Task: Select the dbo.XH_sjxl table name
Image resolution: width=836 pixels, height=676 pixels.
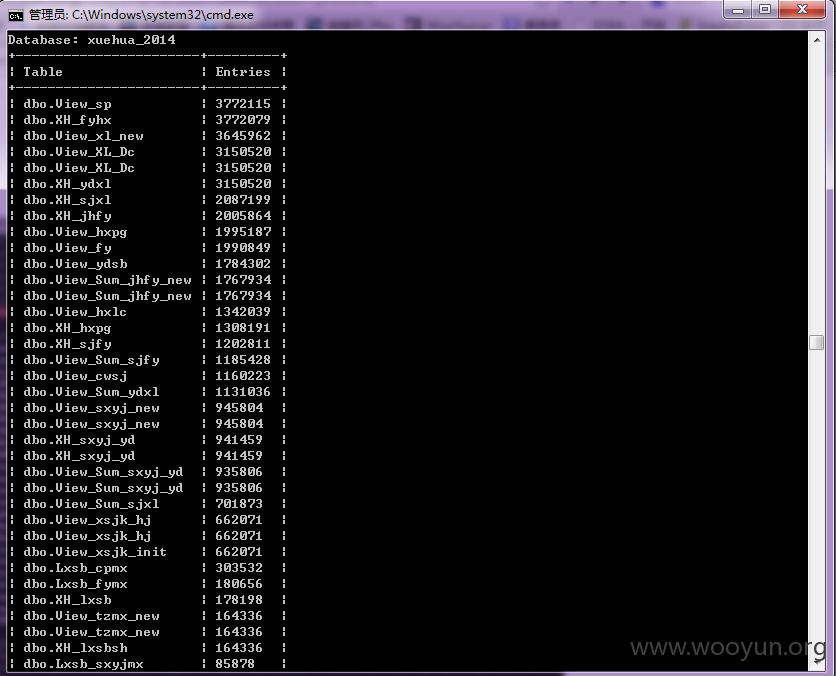Action: point(67,200)
